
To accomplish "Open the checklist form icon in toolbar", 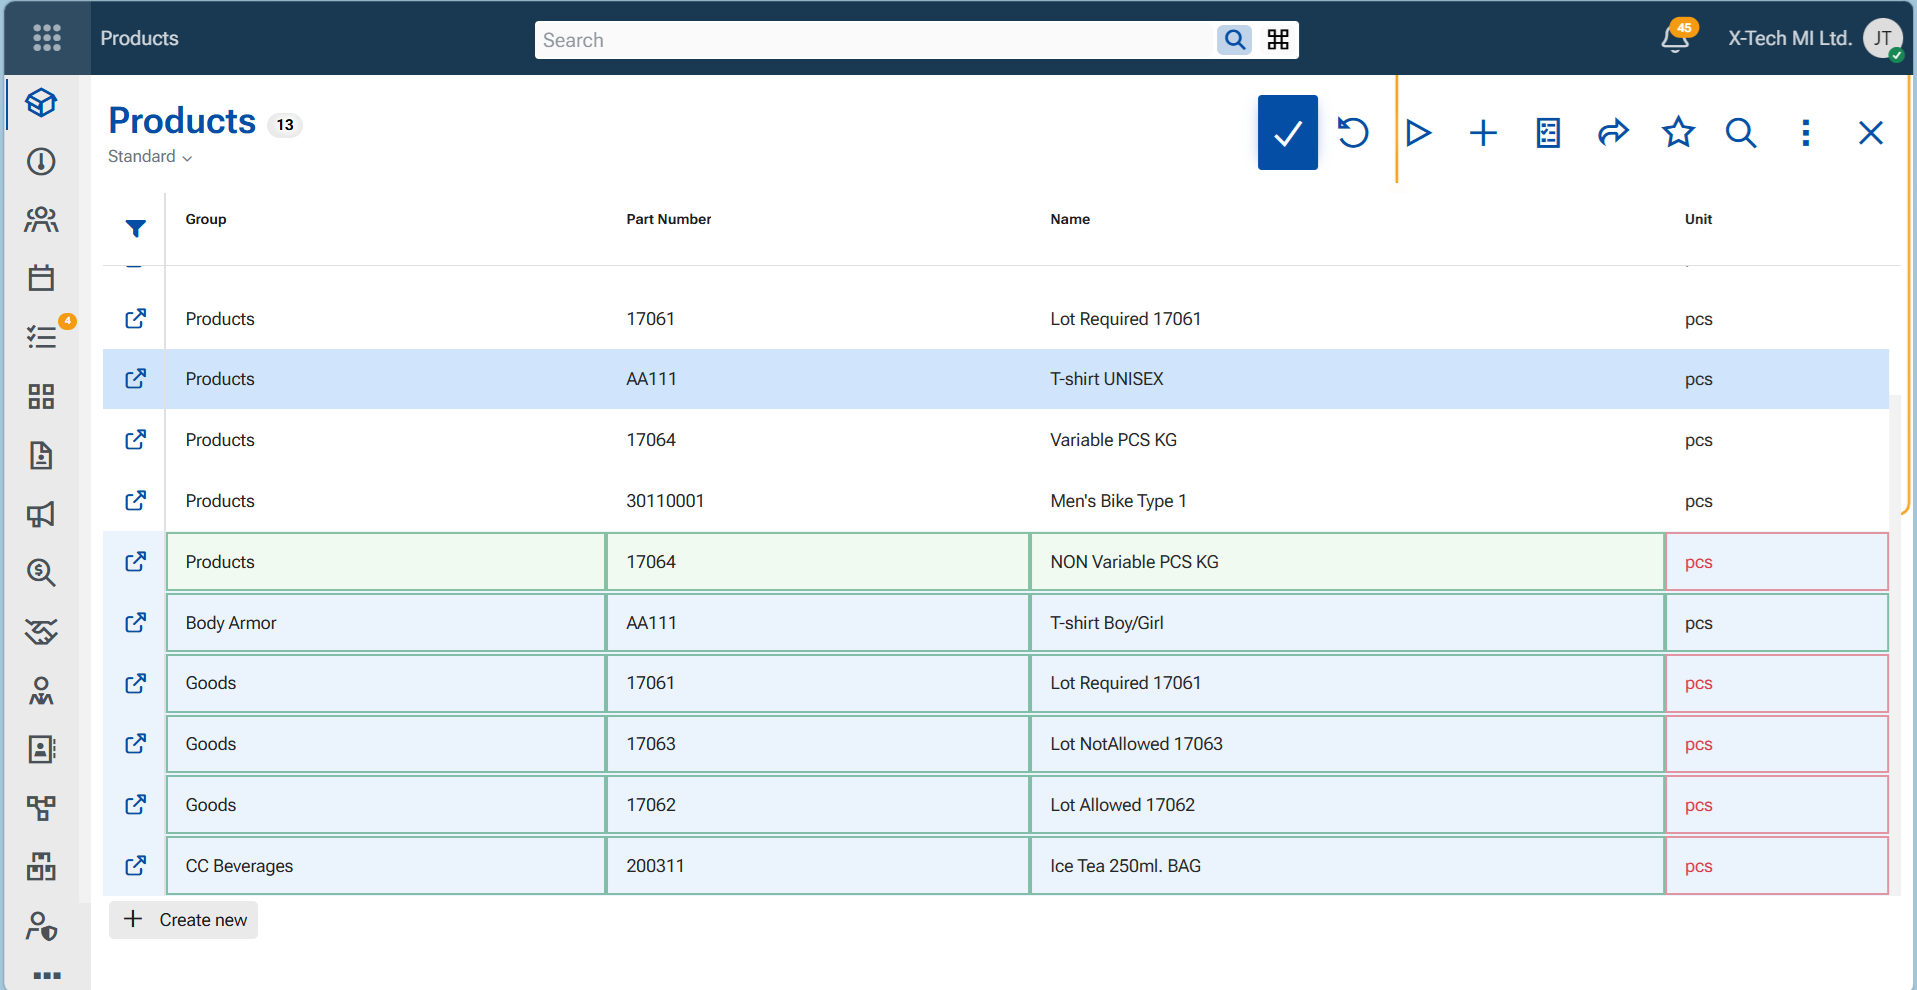I will pyautogui.click(x=1548, y=132).
